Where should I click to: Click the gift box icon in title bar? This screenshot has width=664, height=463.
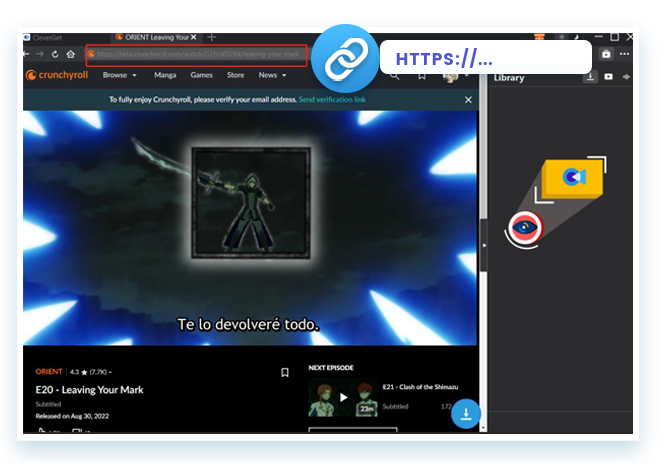pyautogui.click(x=539, y=37)
